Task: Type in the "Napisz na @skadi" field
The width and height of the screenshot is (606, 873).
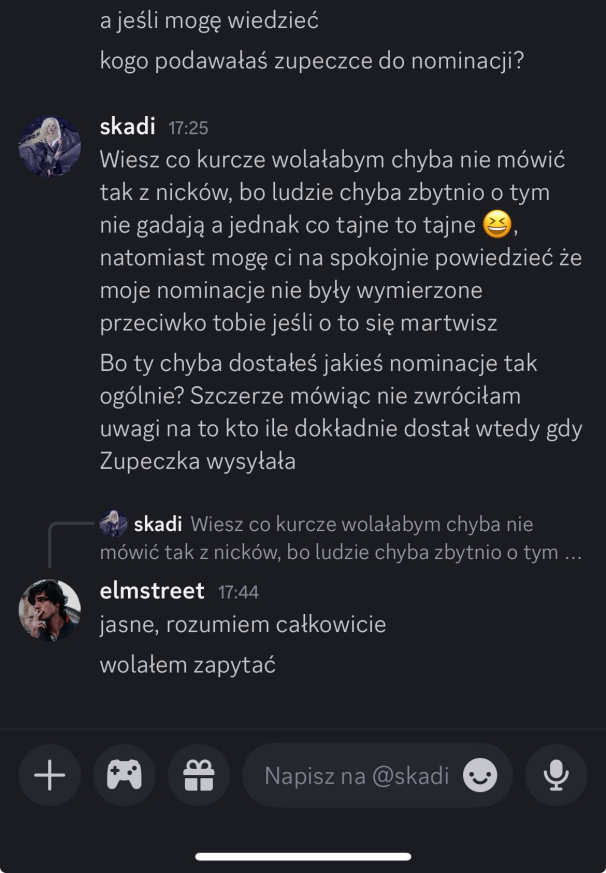Action: [355, 776]
